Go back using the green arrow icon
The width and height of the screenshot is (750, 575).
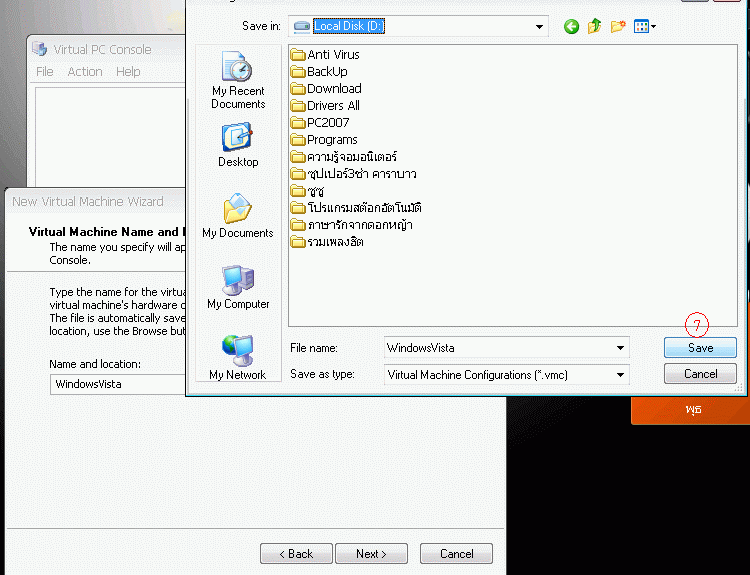(571, 26)
